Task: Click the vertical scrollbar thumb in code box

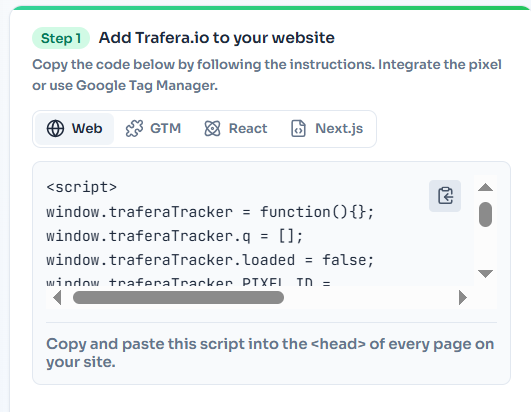Action: 485,214
